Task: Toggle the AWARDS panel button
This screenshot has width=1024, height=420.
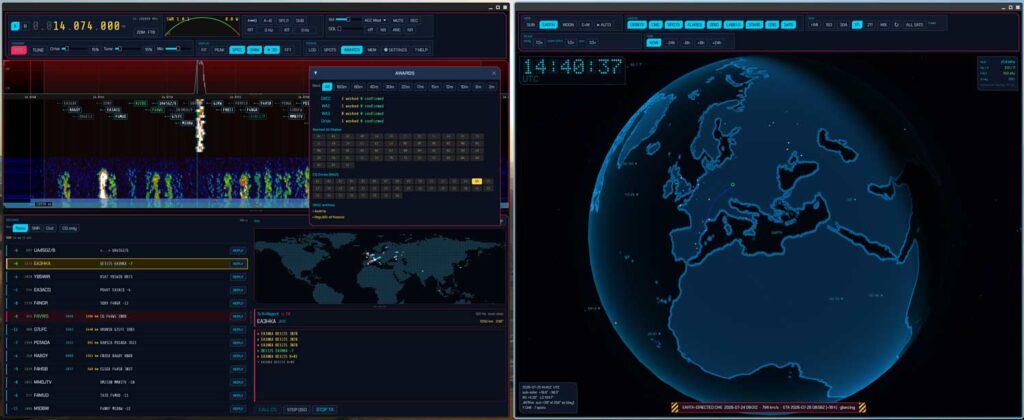Action: coord(351,50)
